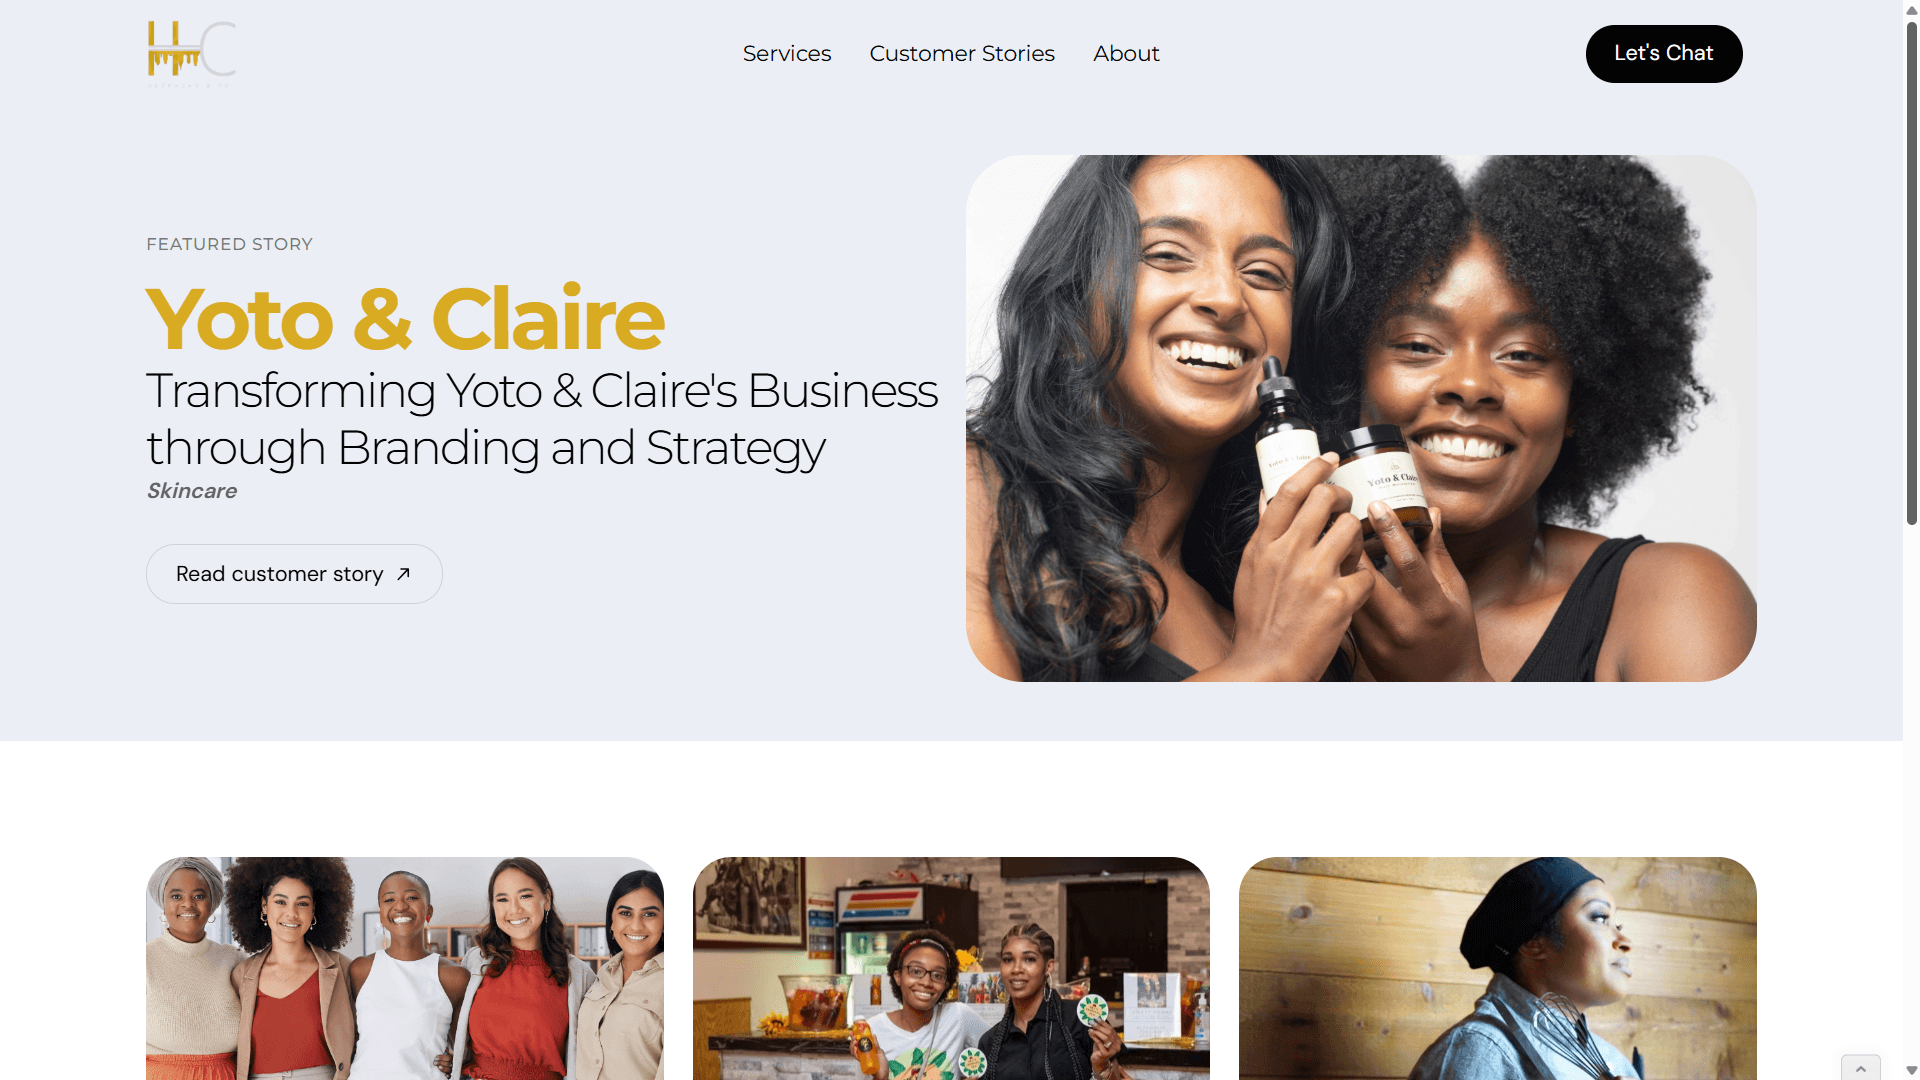The width and height of the screenshot is (1920, 1080).
Task: Click the Let's Chat button
Action: pyautogui.click(x=1664, y=54)
